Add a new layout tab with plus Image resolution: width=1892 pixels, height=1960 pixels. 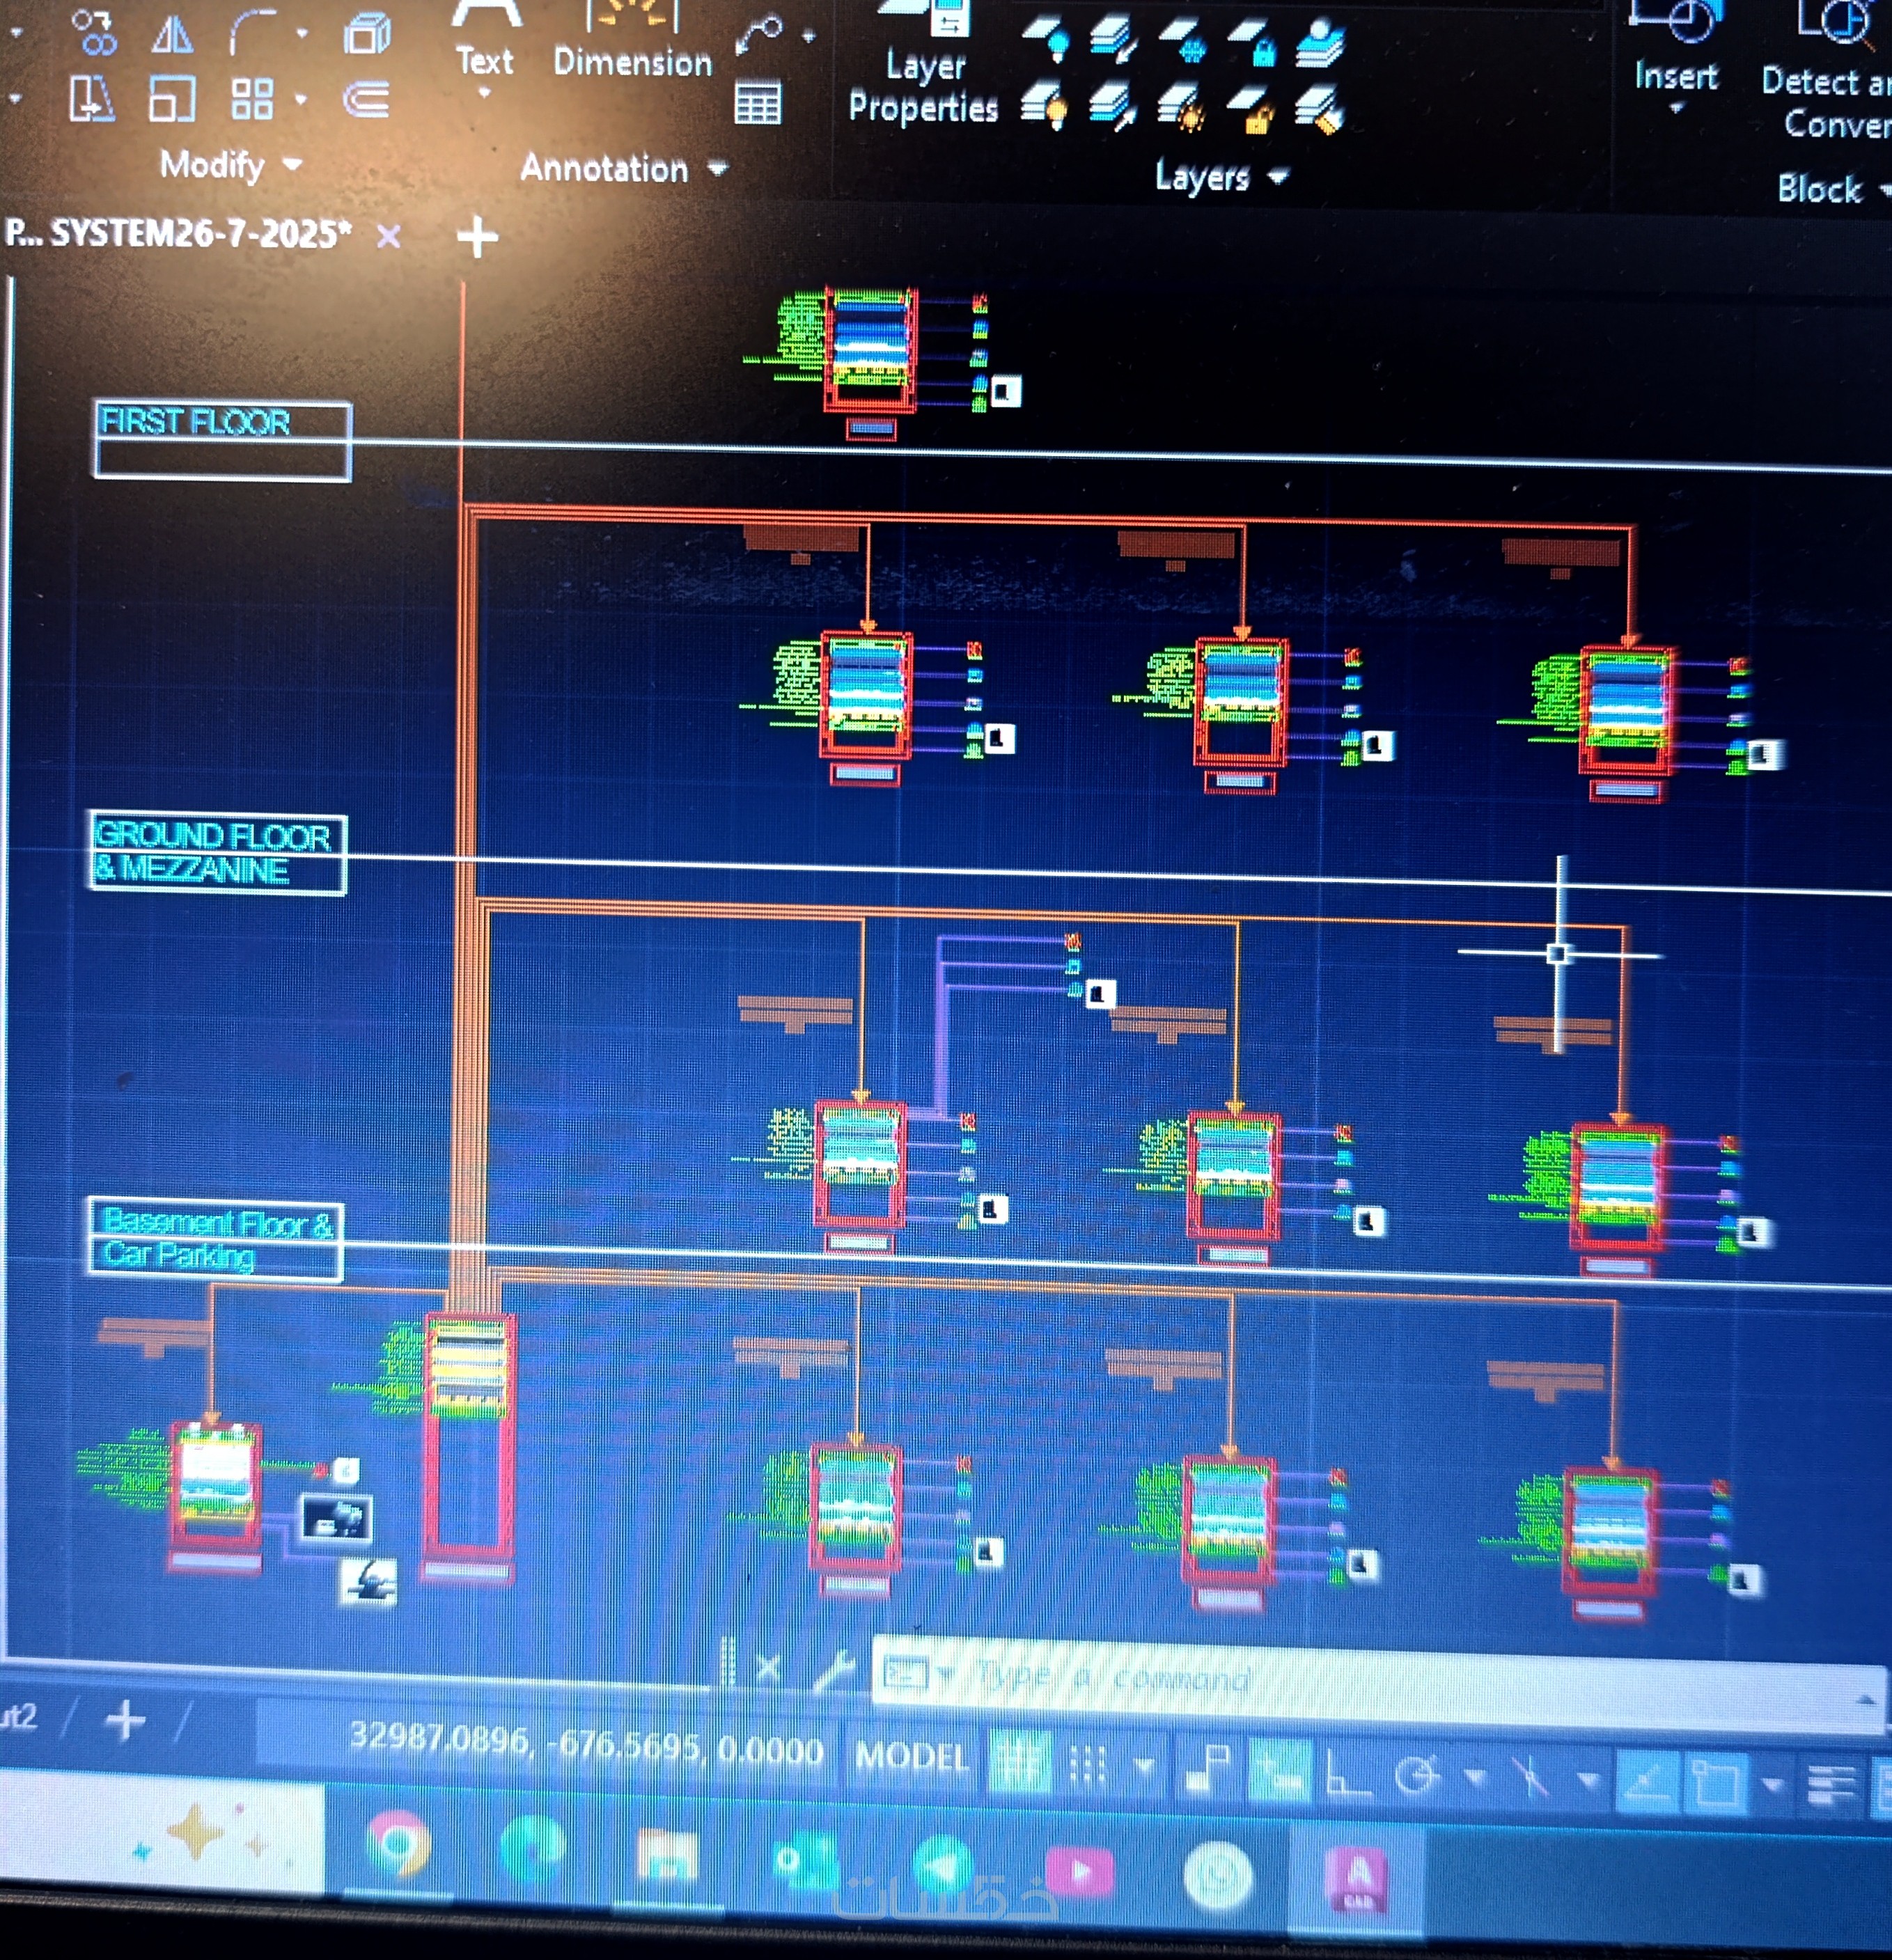(x=126, y=1720)
